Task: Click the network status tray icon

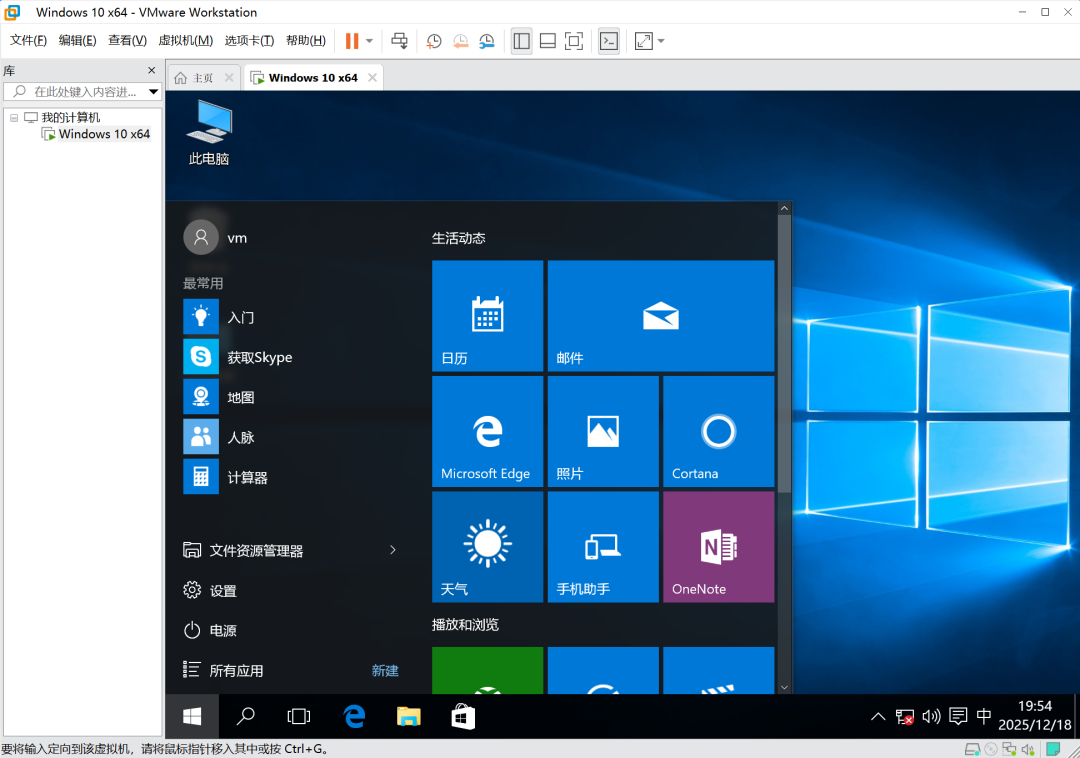Action: click(904, 717)
